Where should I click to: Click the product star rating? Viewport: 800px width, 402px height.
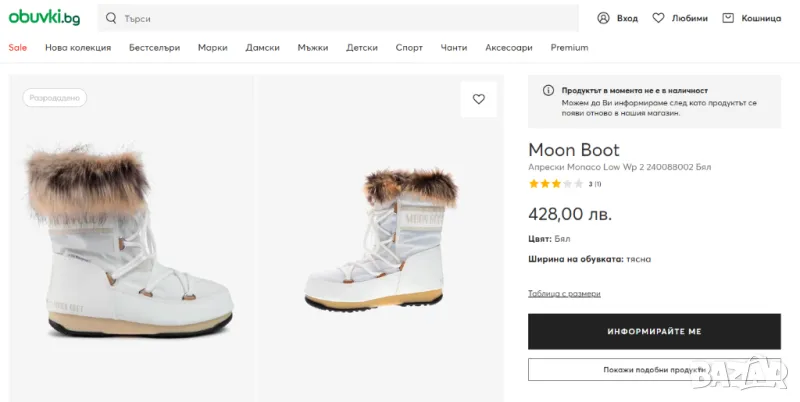tap(555, 184)
